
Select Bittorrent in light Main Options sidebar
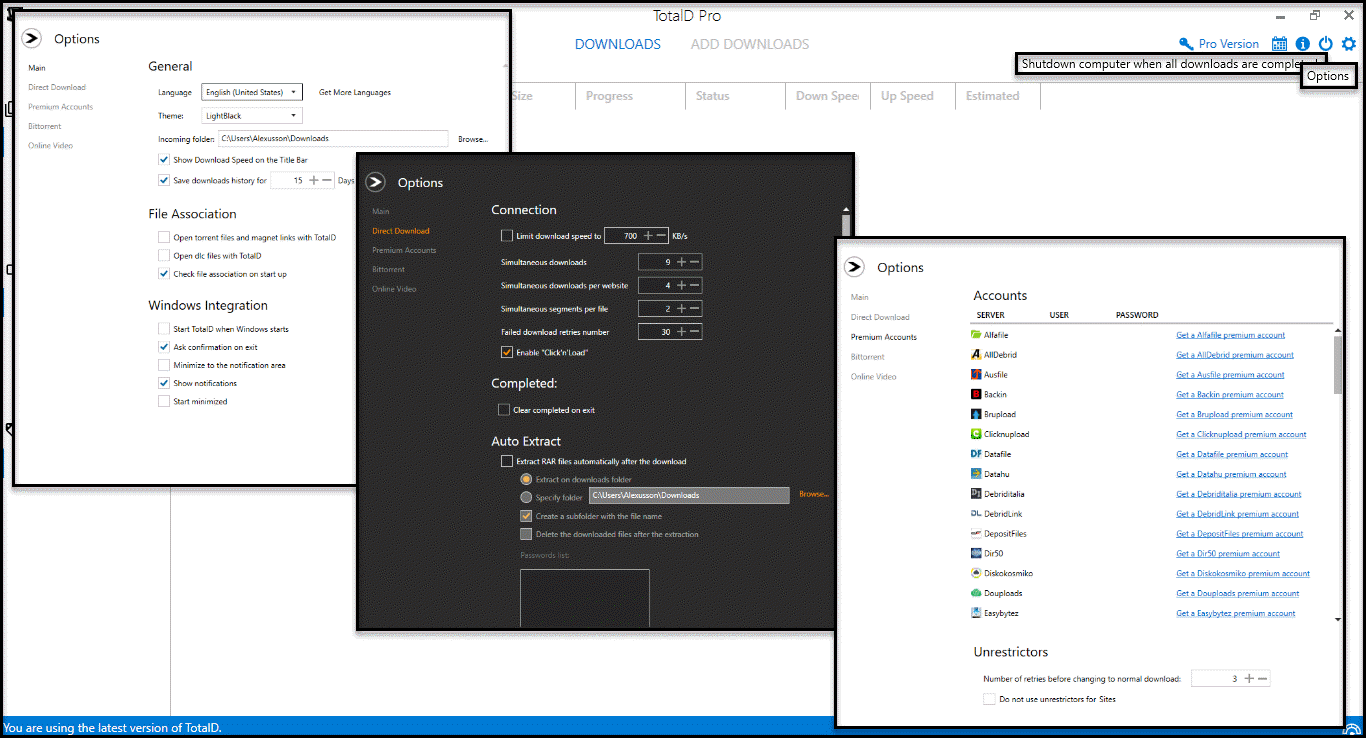click(x=45, y=126)
